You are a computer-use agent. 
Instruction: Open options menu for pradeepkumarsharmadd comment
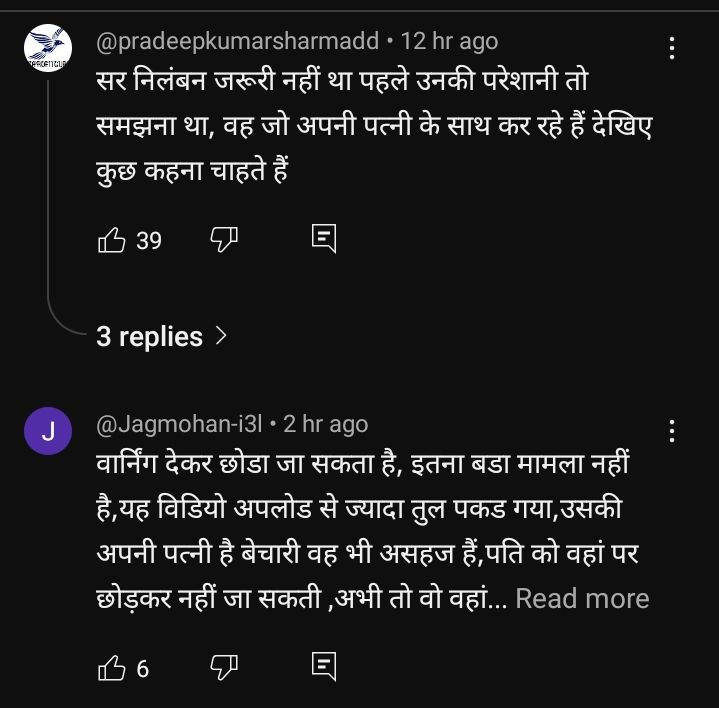(x=673, y=48)
